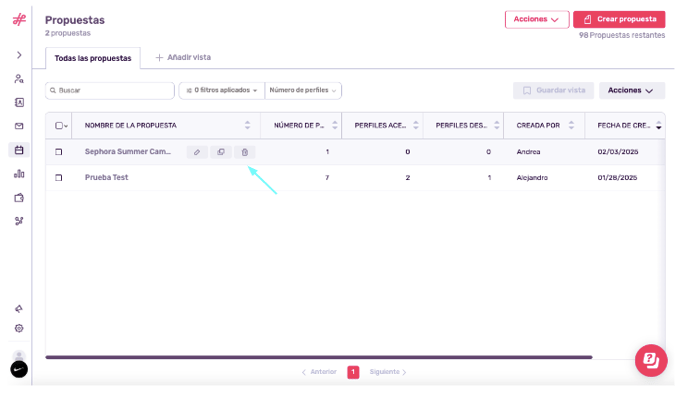Click the Crear propuesta button
Image resolution: width=688 pixels, height=397 pixels.
click(619, 19)
